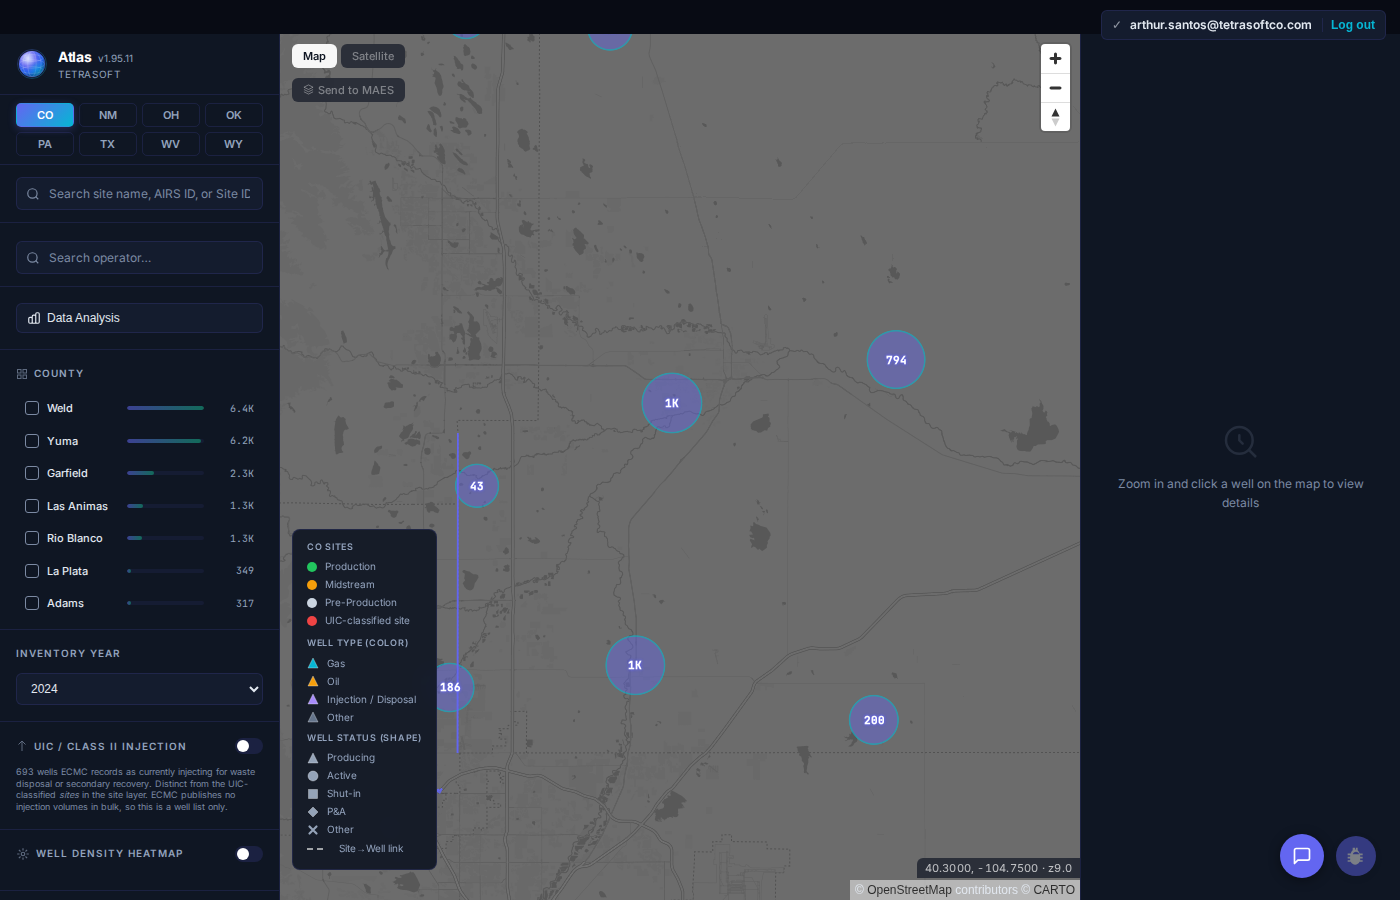The width and height of the screenshot is (1400, 900).
Task: Click the sun icon beside Well Density Heatmap
Action: [x=23, y=854]
